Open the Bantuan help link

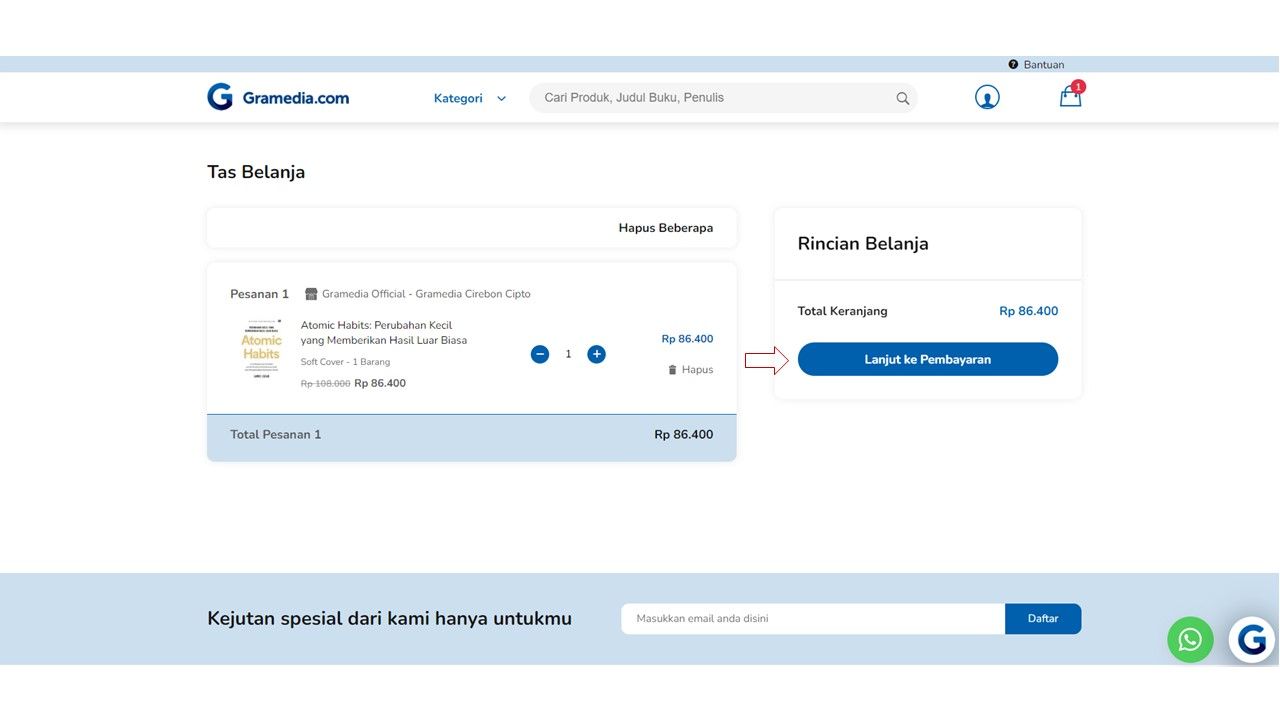tap(1044, 64)
